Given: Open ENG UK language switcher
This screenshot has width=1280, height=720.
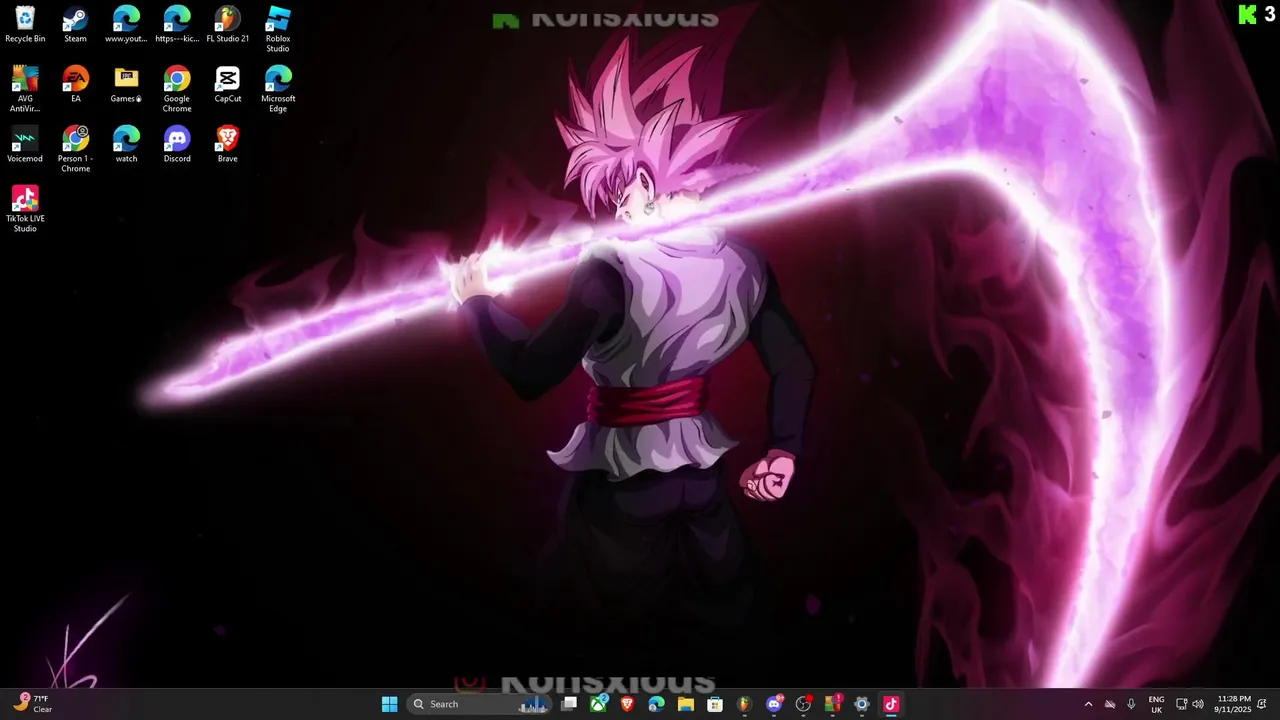Looking at the screenshot, I should tap(1156, 704).
